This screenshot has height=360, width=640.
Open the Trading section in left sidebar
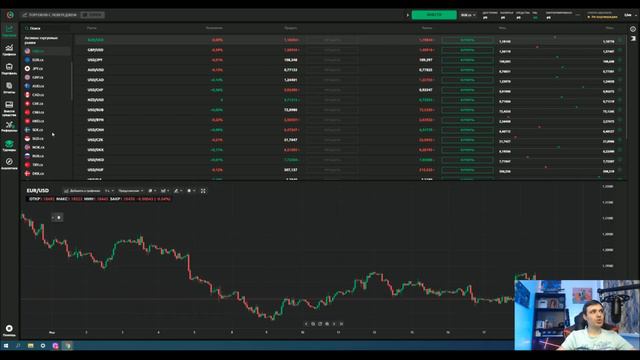9,31
